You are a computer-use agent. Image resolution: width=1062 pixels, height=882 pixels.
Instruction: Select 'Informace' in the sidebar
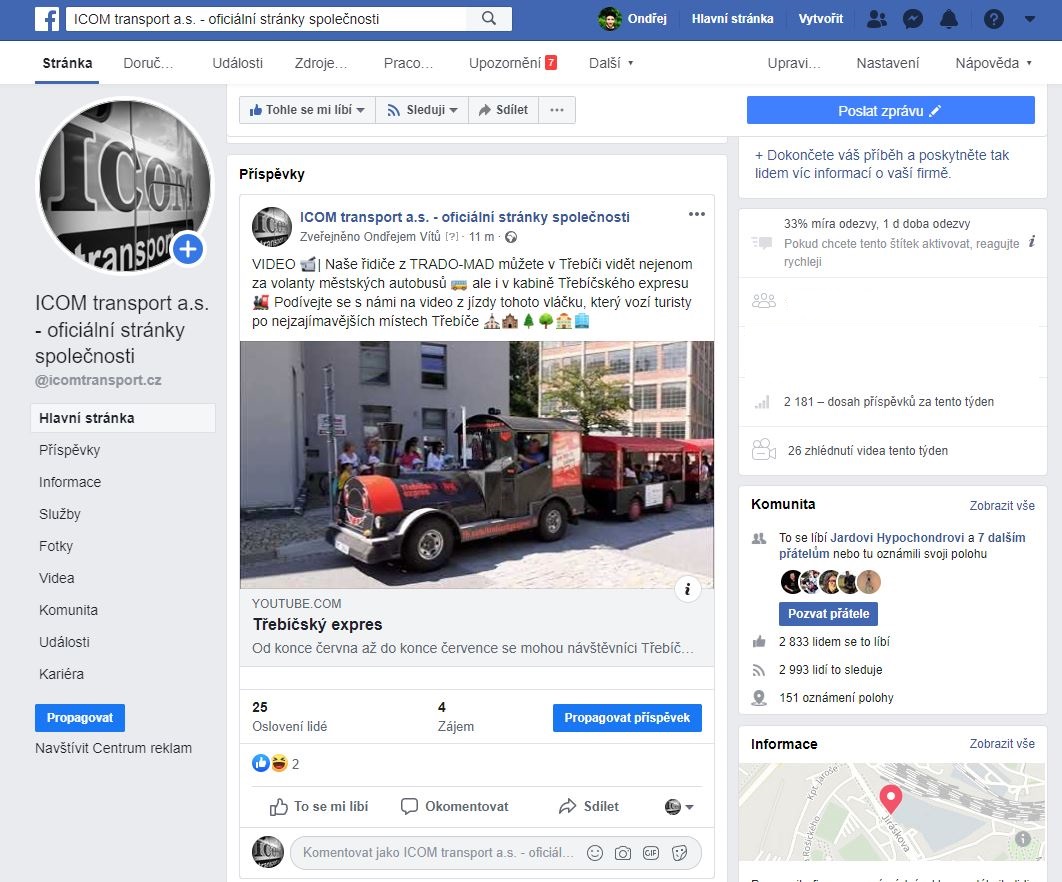[70, 482]
